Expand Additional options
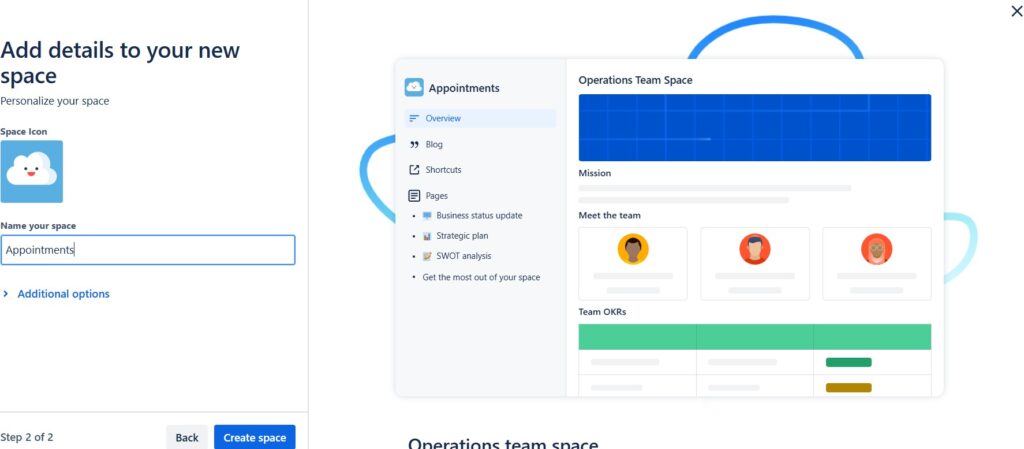Screen dimensions: 1024x449 [57, 294]
